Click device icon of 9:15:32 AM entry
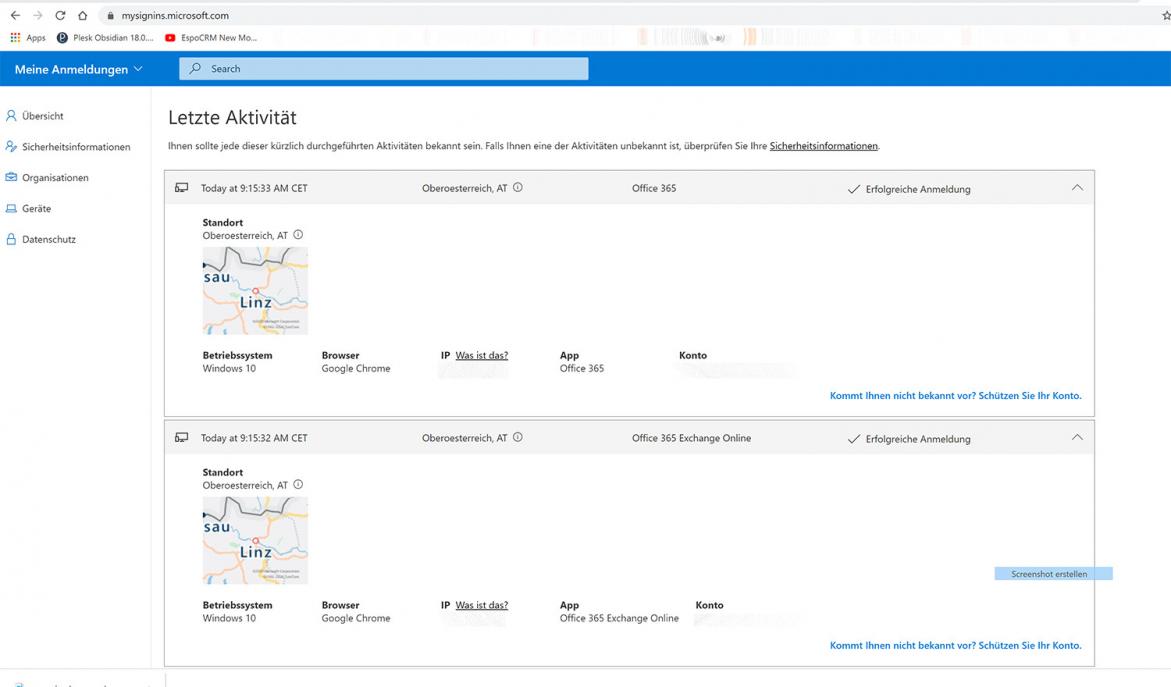Viewport: 1171px width, 687px height. click(181, 437)
